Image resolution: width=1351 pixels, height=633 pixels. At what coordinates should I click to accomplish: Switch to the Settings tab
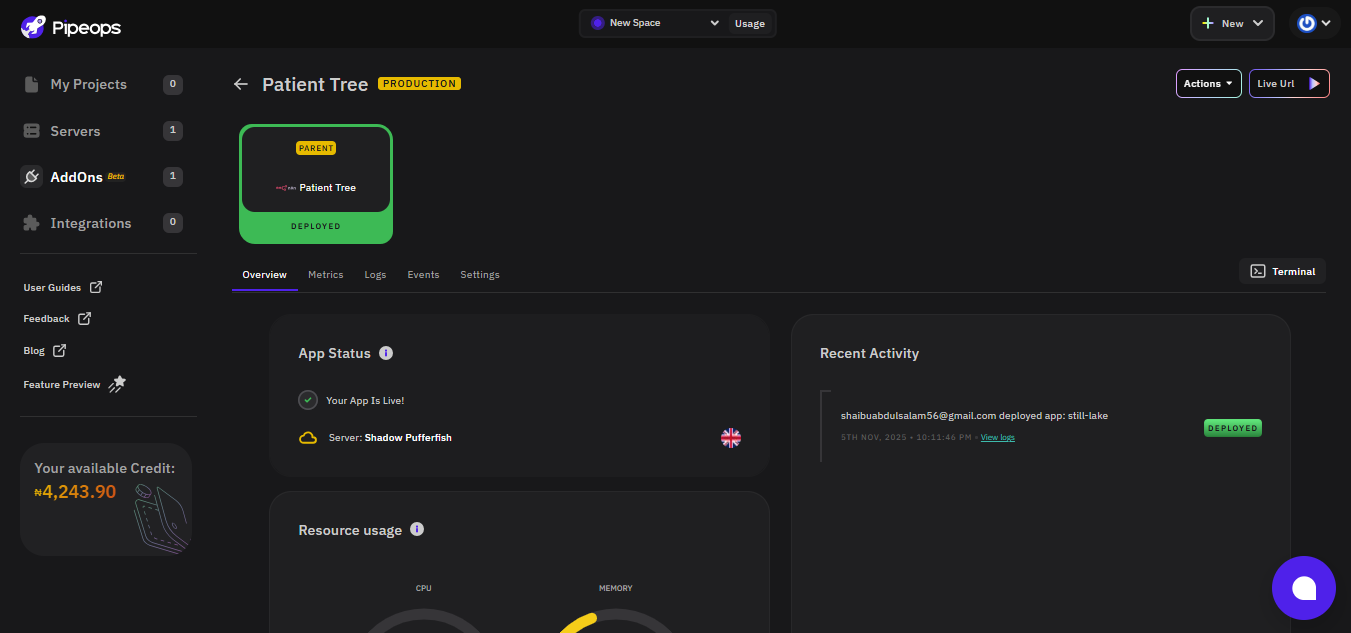tap(480, 275)
